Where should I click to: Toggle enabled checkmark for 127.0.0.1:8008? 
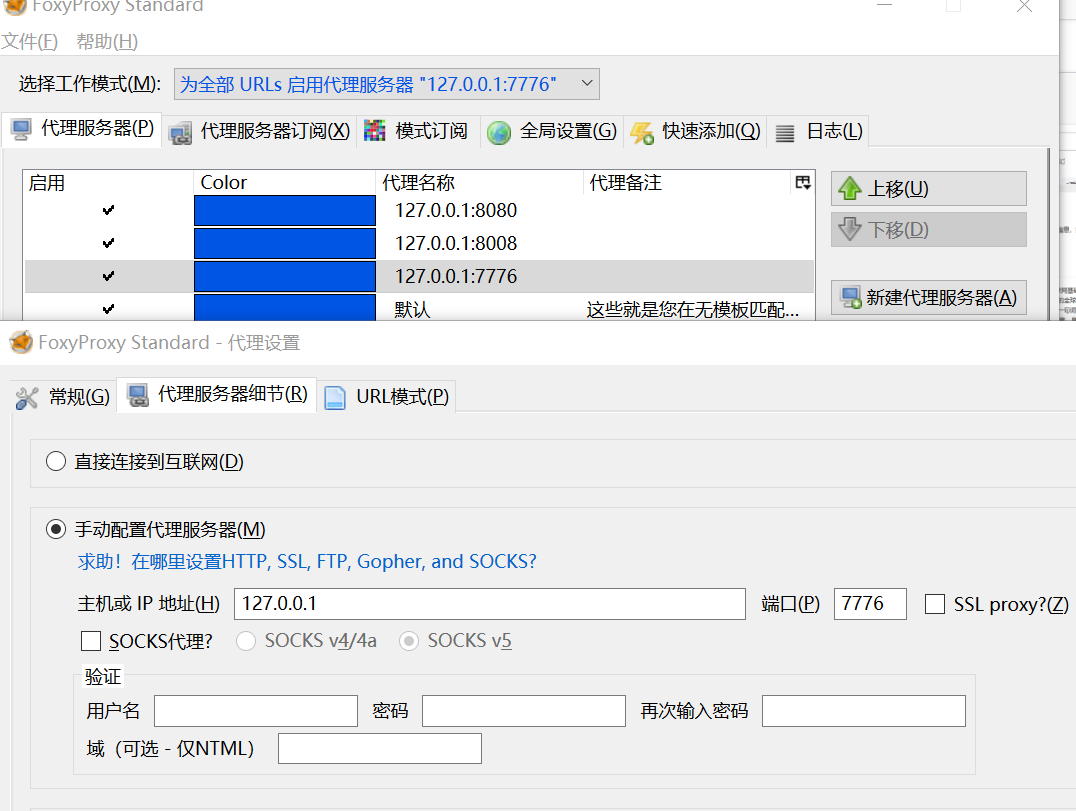point(108,243)
